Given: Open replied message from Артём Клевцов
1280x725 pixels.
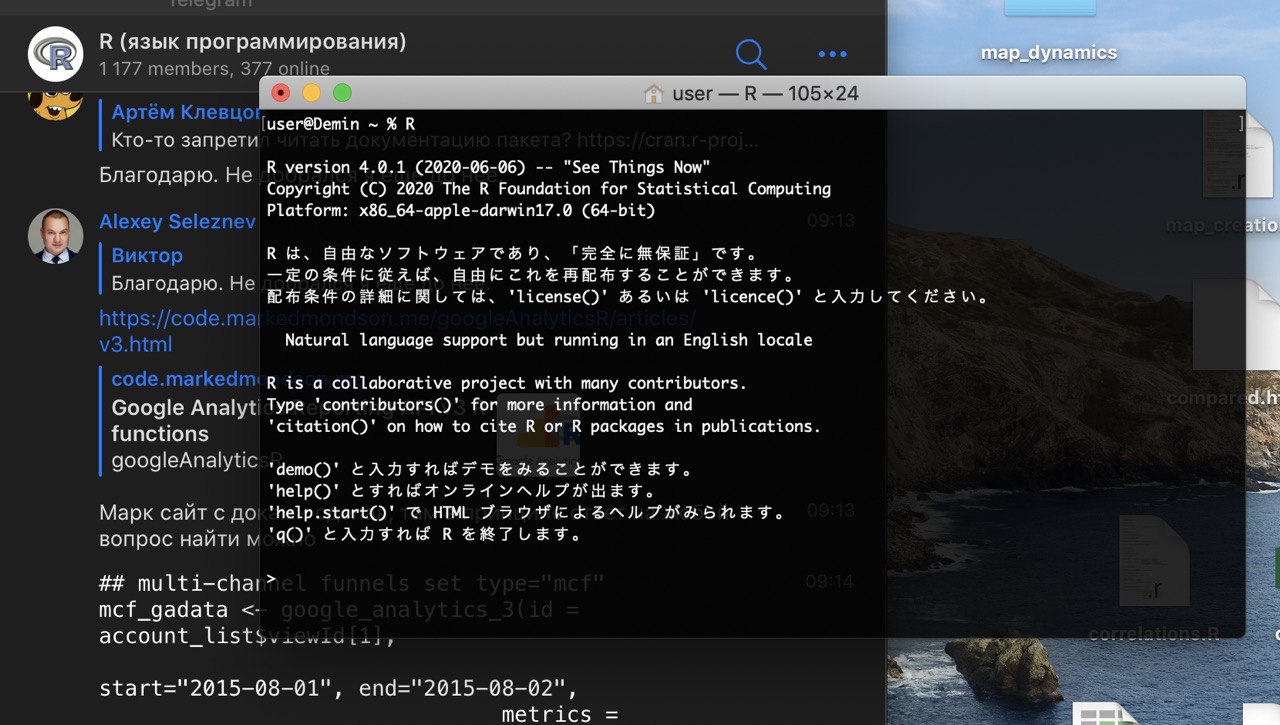Looking at the screenshot, I should tap(180, 126).
